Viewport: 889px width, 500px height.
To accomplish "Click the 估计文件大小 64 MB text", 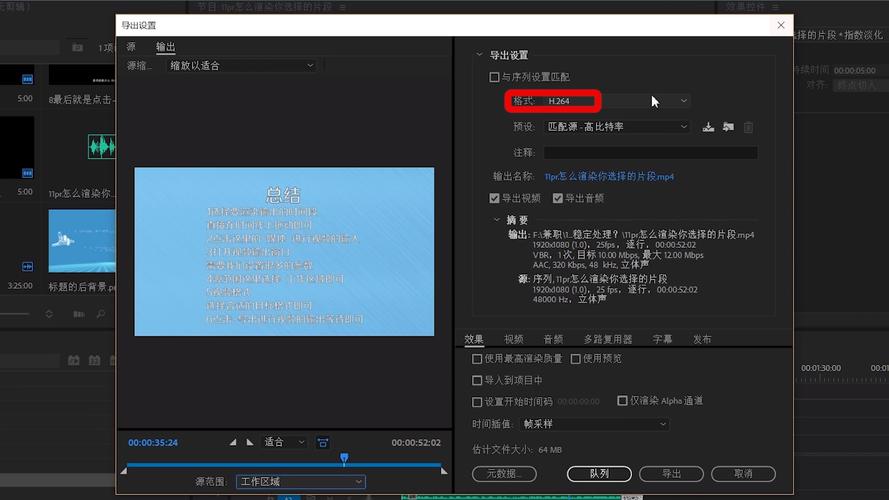I will (x=517, y=450).
